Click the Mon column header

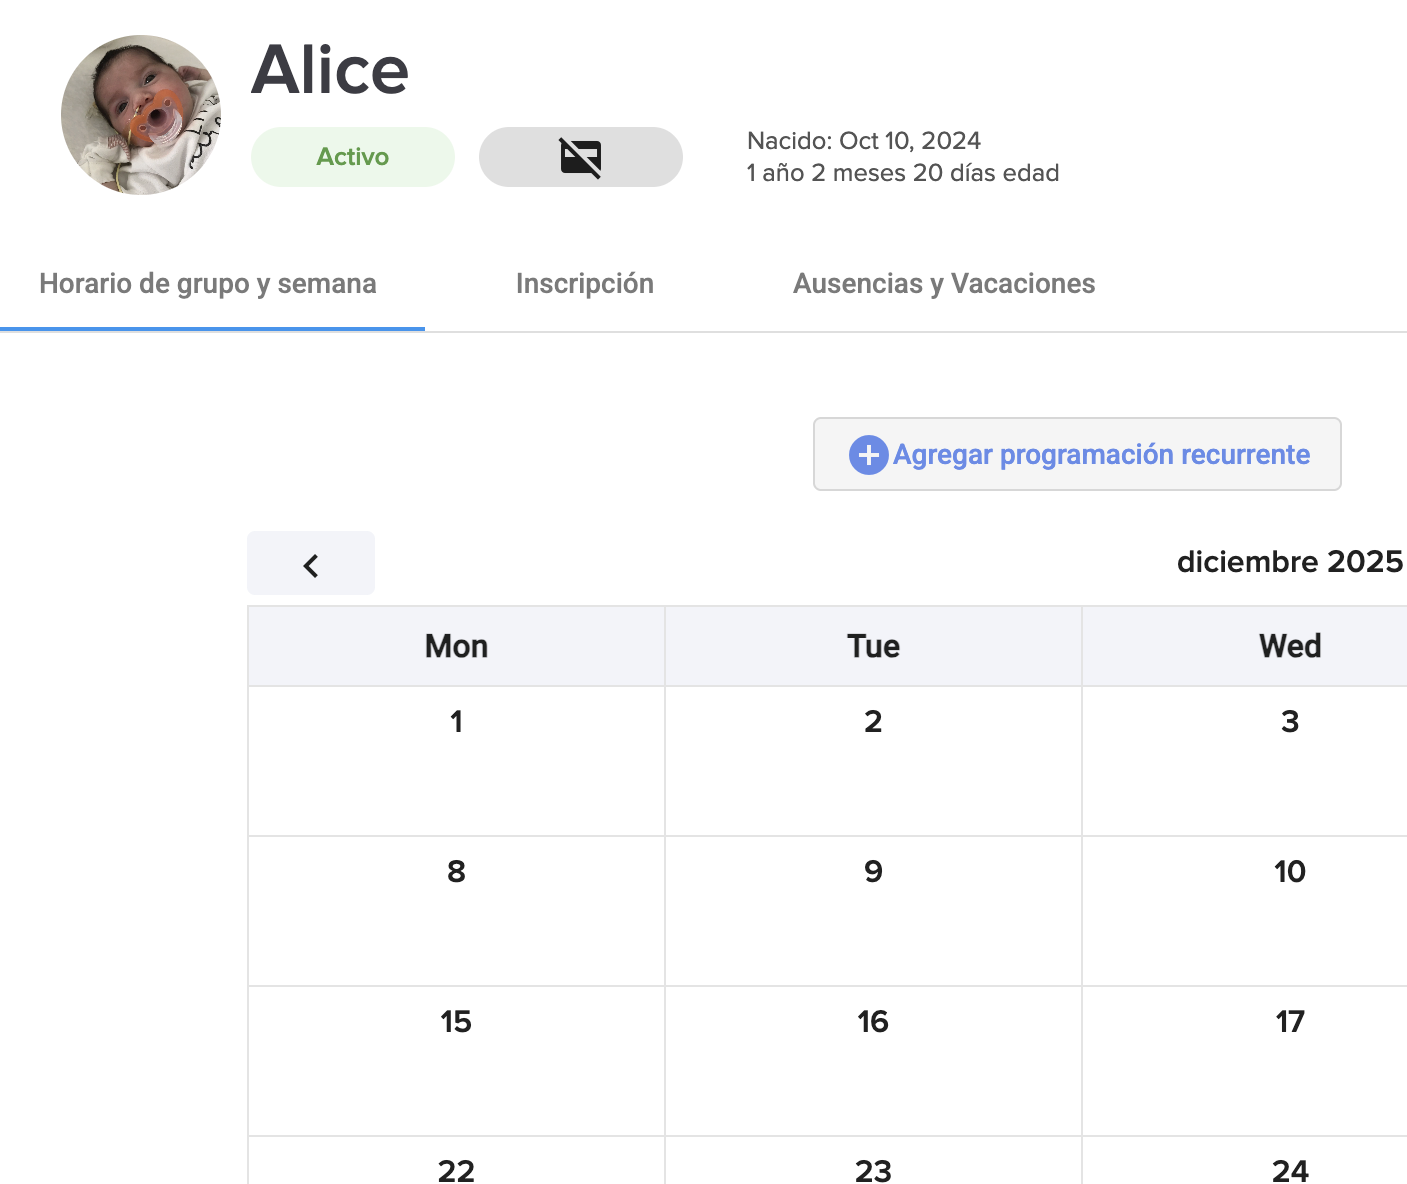pyautogui.click(x=456, y=646)
